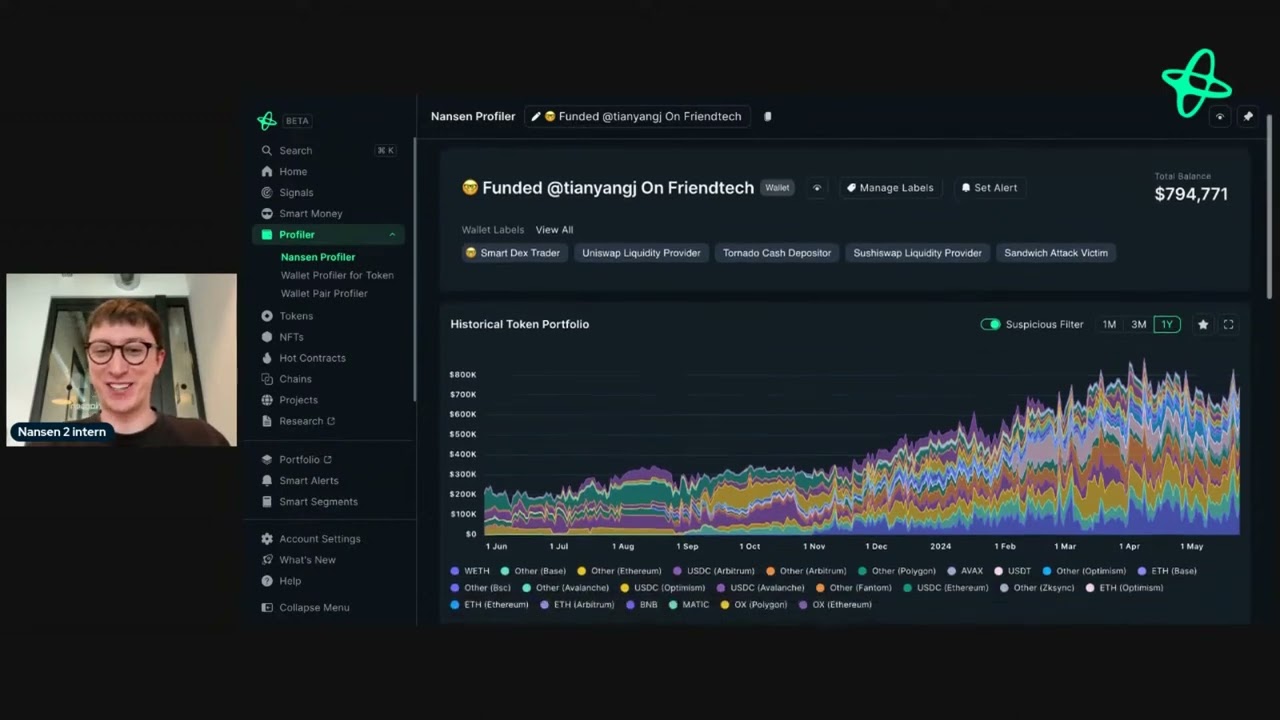
Task: Click the Other (Fantom) legend color dot
Action: [x=820, y=588]
